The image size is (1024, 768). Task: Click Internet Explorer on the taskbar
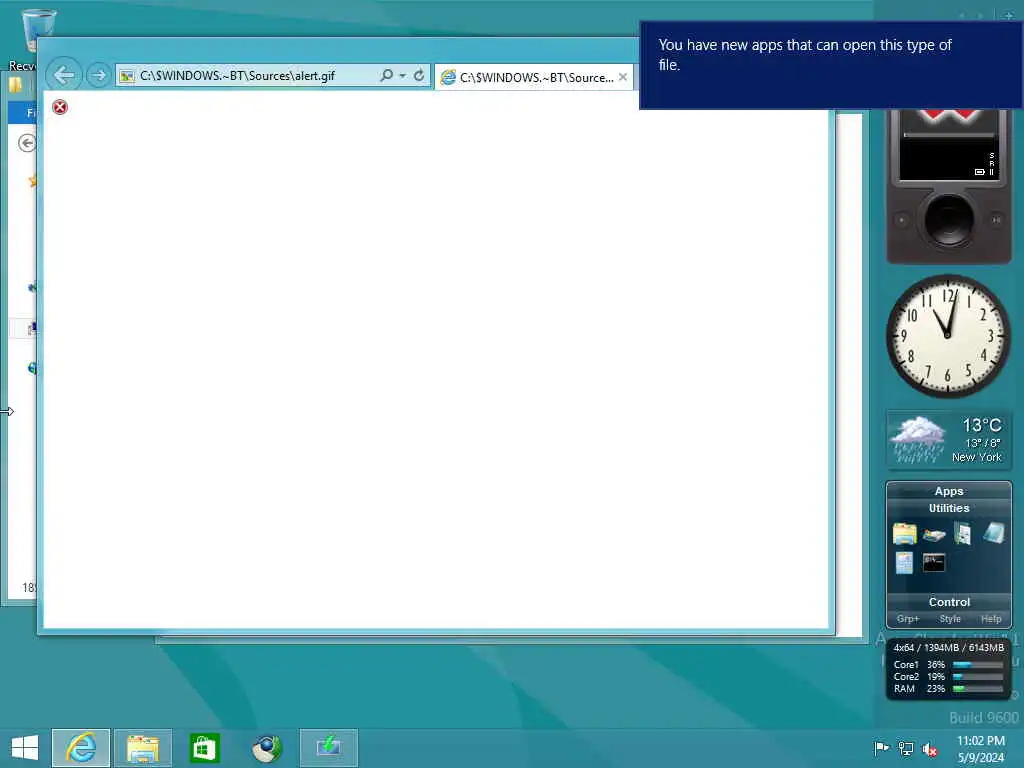pyautogui.click(x=81, y=748)
